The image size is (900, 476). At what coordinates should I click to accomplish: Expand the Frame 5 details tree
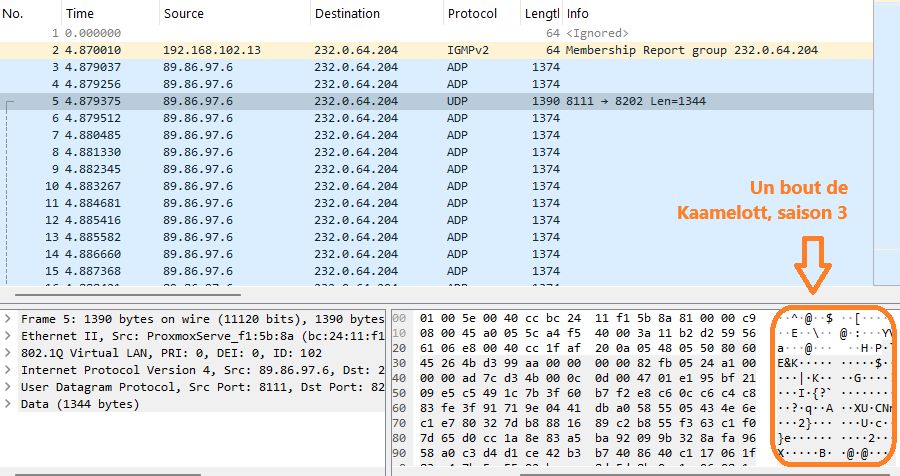pyautogui.click(x=9, y=317)
